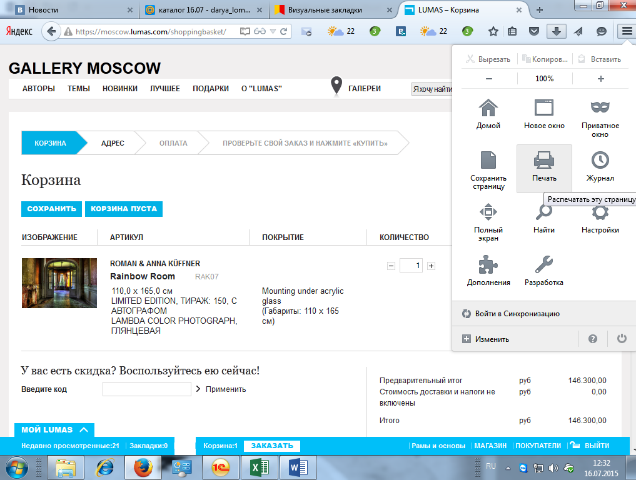The height and width of the screenshot is (480, 636).
Task: Open the ПОДАРКИ site menu
Action: (211, 88)
